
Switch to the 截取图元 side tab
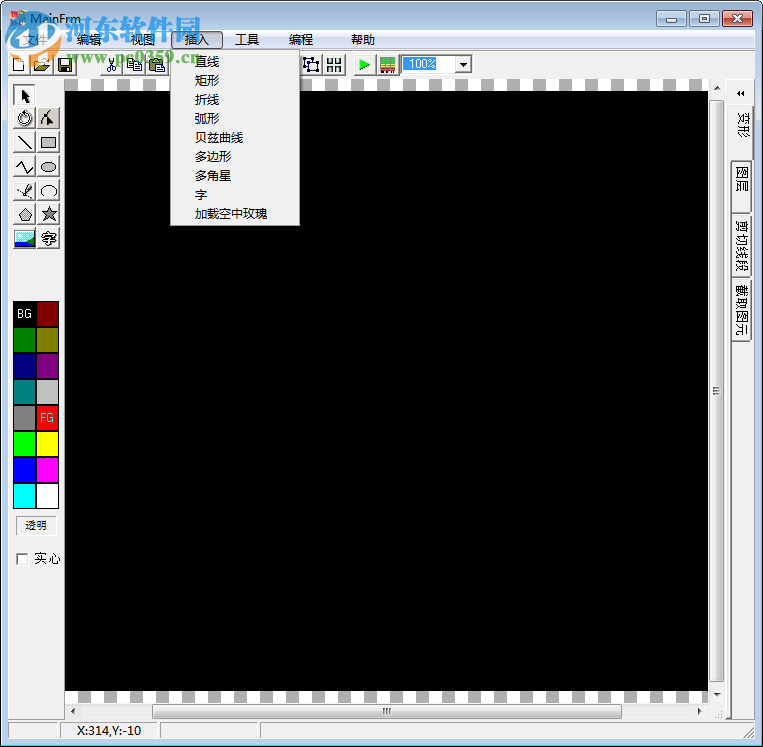[x=742, y=310]
